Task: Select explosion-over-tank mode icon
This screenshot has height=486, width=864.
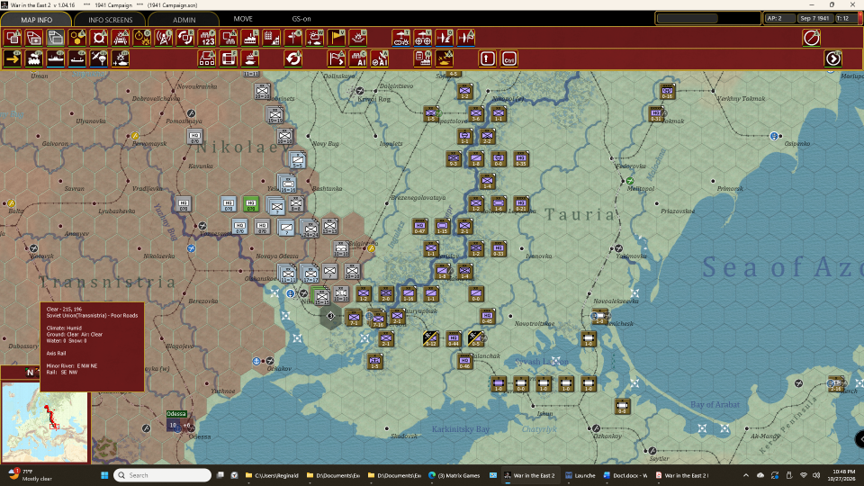Action: [120, 58]
